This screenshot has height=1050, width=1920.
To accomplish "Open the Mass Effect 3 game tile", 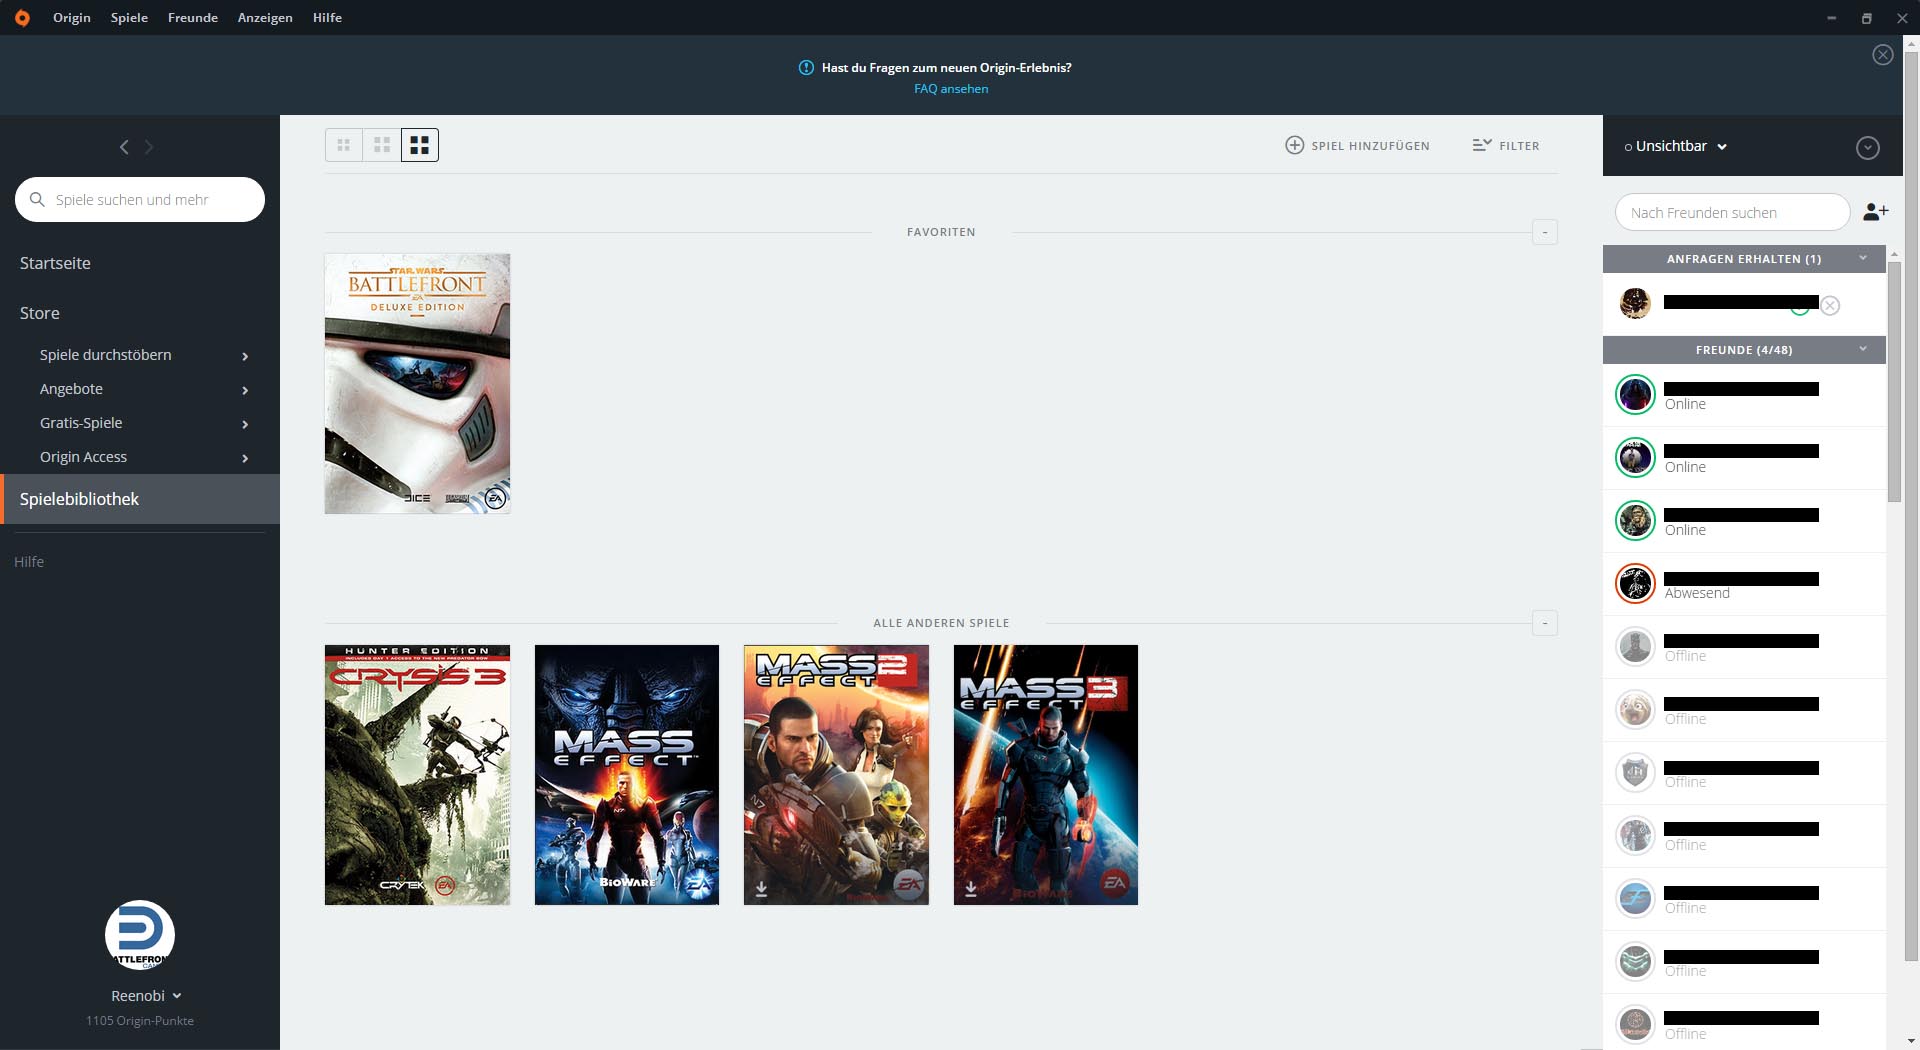I will (x=1046, y=775).
